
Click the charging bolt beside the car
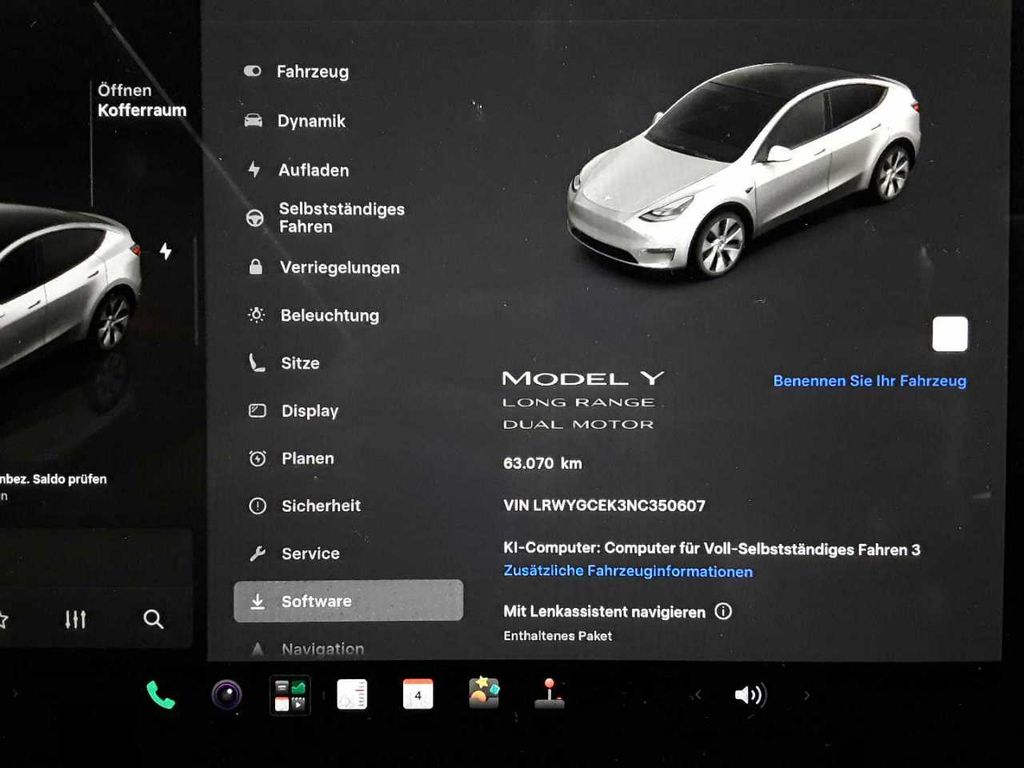166,251
